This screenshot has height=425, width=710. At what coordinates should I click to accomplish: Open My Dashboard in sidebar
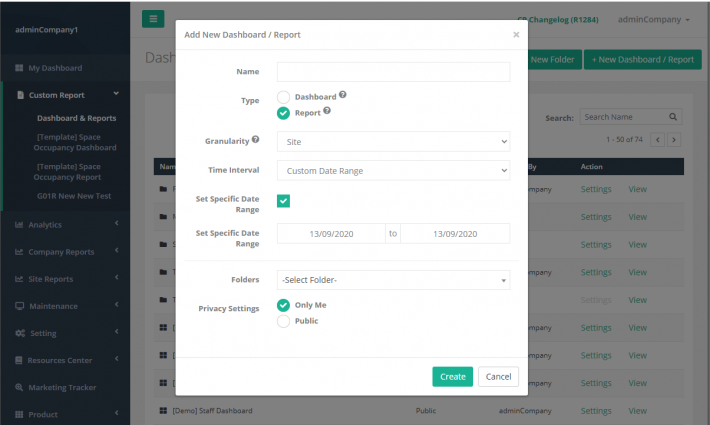pos(55,68)
